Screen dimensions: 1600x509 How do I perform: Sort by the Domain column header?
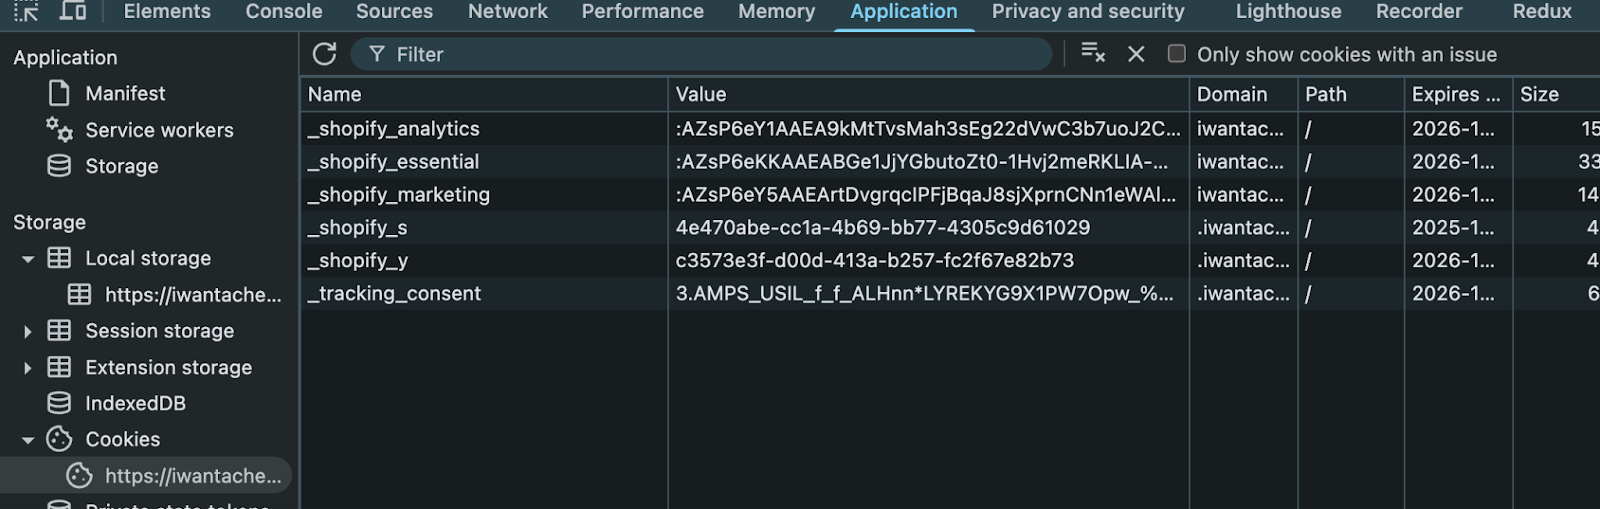[x=1244, y=94]
